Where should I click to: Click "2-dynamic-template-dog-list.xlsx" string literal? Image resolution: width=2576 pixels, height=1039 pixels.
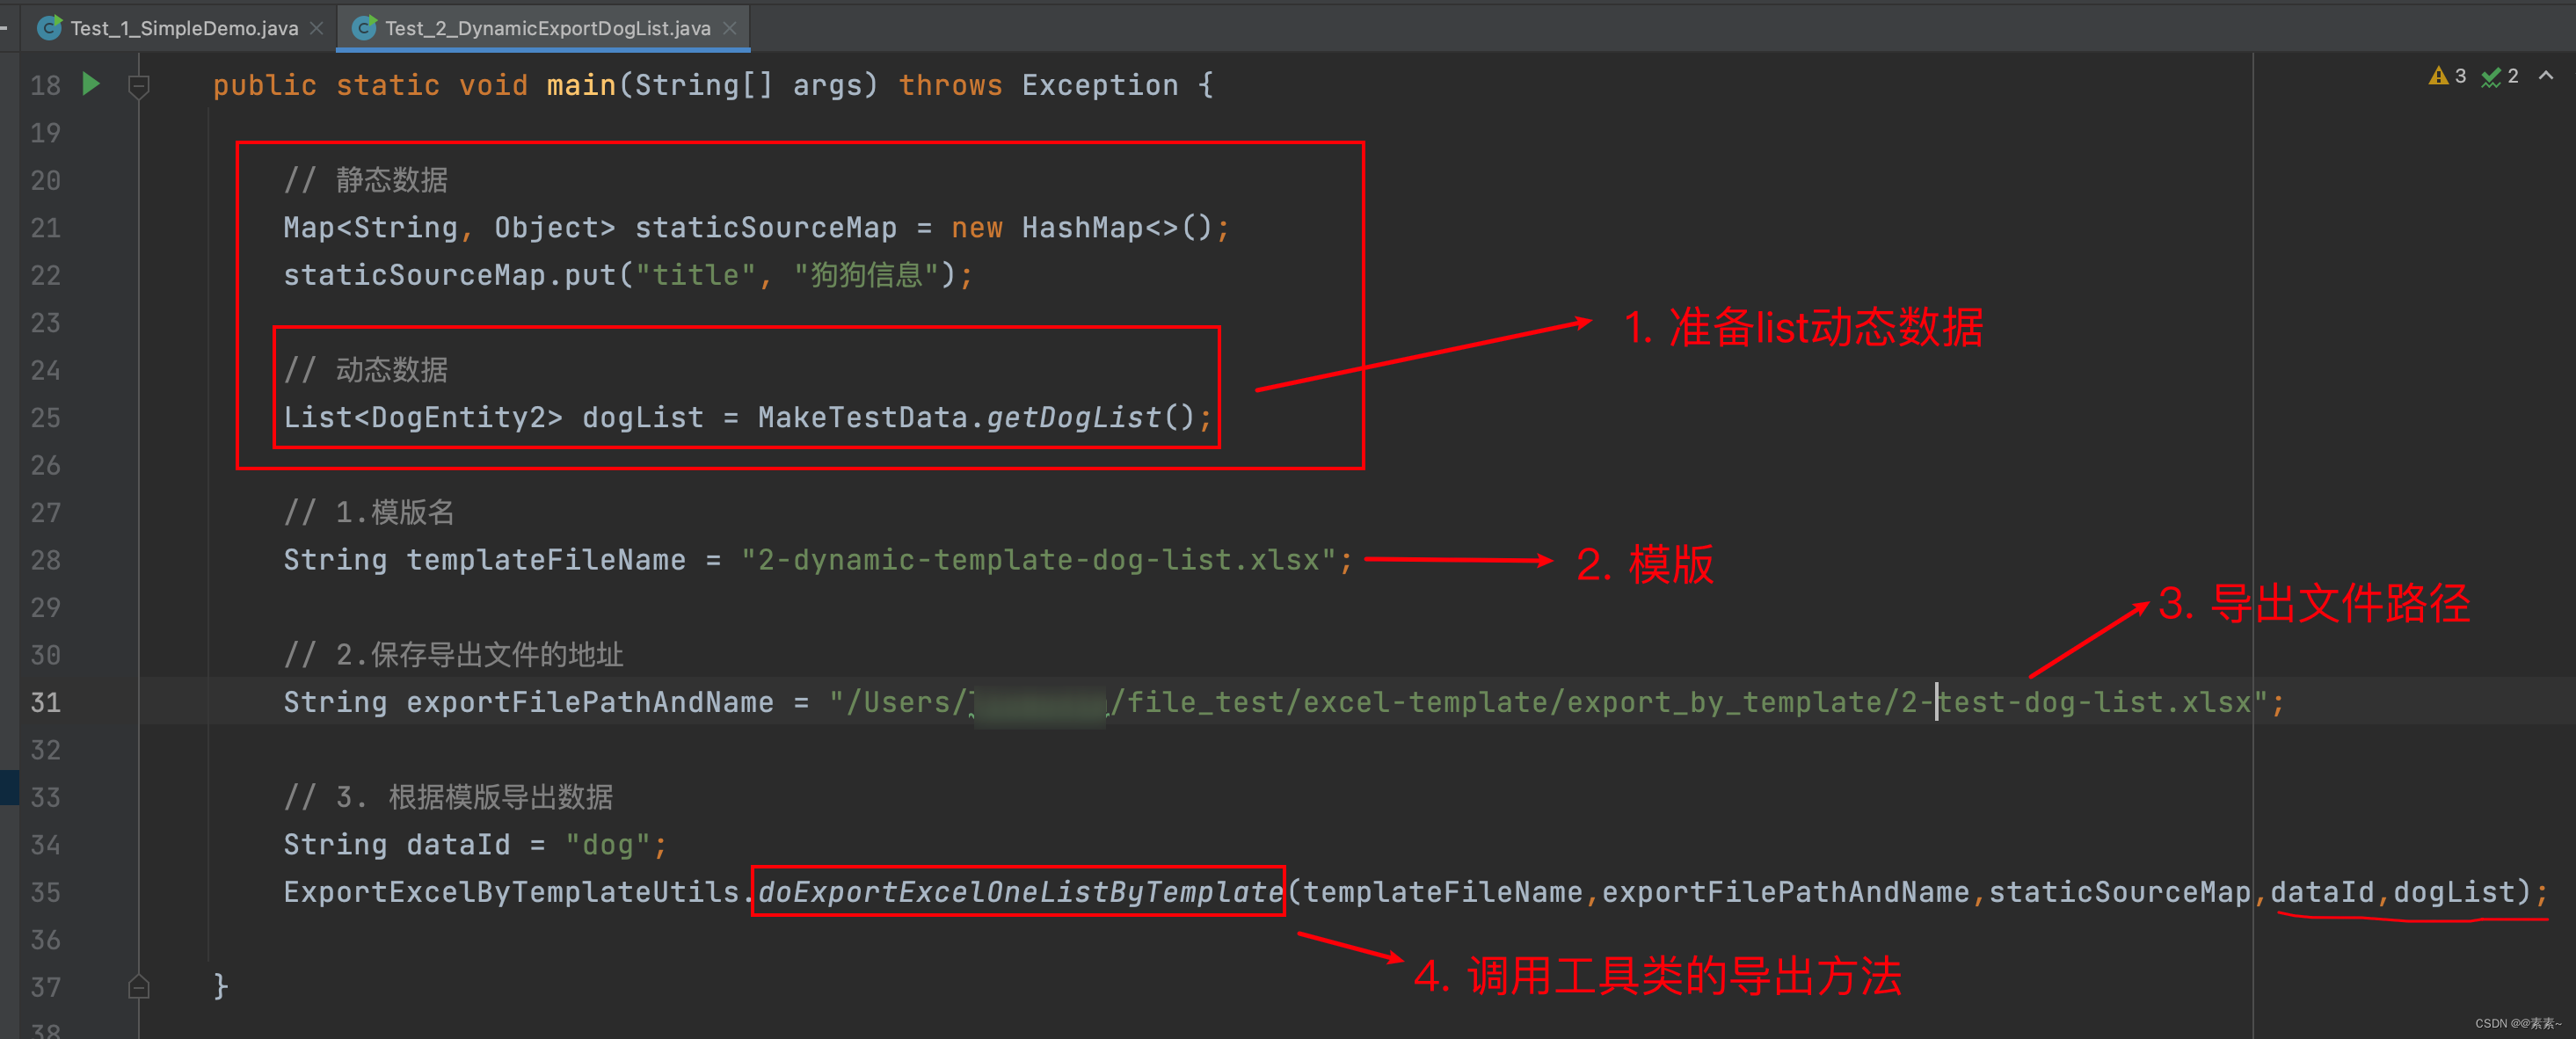pyautogui.click(x=1039, y=560)
